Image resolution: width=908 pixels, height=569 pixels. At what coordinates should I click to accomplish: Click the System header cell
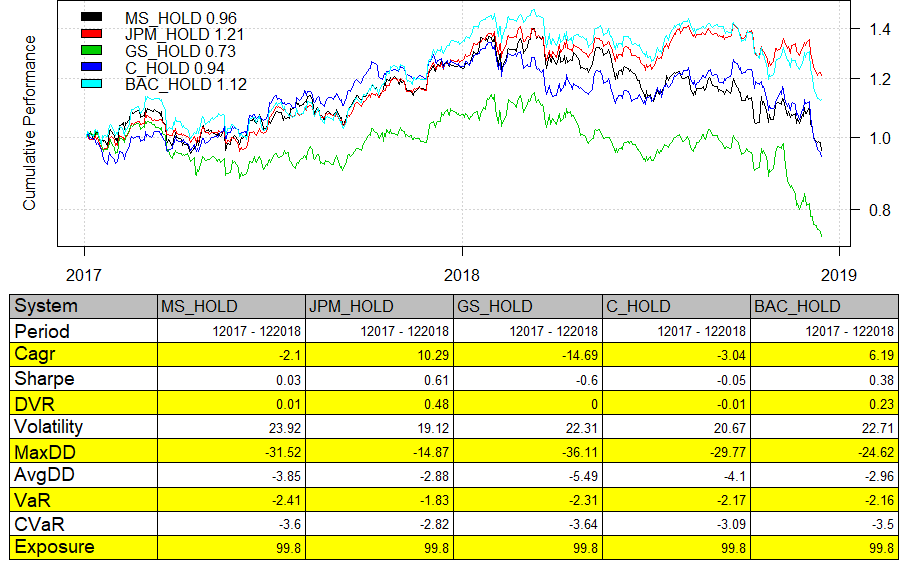83,306
